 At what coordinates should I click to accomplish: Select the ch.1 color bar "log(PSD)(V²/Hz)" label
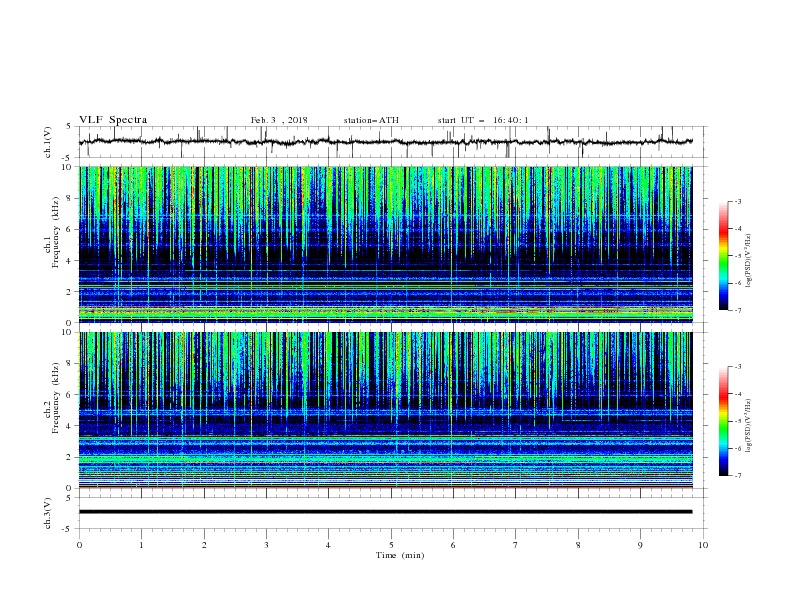748,261
